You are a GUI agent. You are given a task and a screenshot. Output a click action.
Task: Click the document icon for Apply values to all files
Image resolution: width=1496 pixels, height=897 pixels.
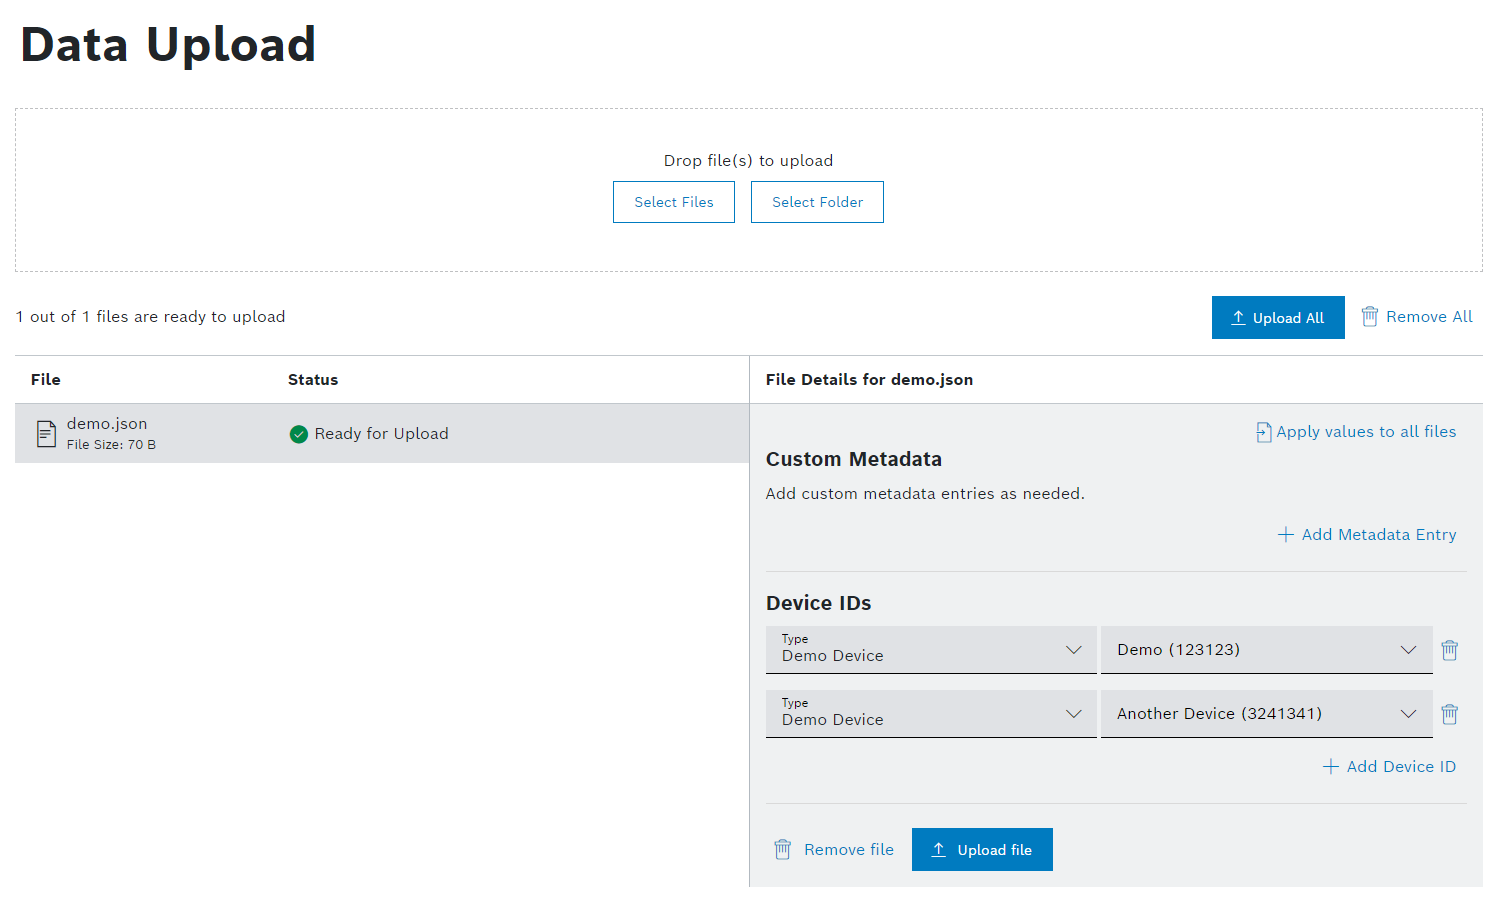tap(1264, 432)
